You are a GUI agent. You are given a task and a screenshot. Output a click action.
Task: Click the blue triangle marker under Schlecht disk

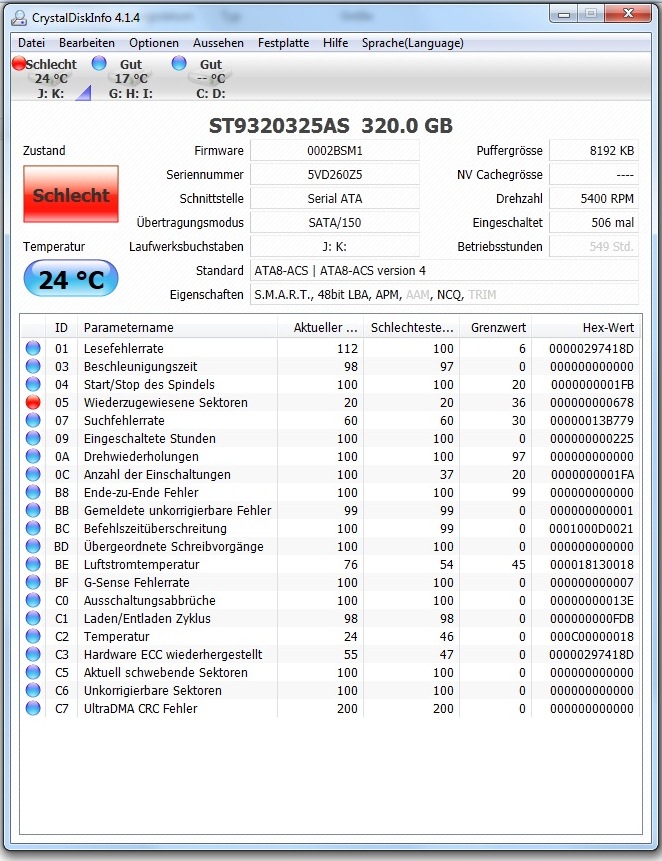point(83,93)
